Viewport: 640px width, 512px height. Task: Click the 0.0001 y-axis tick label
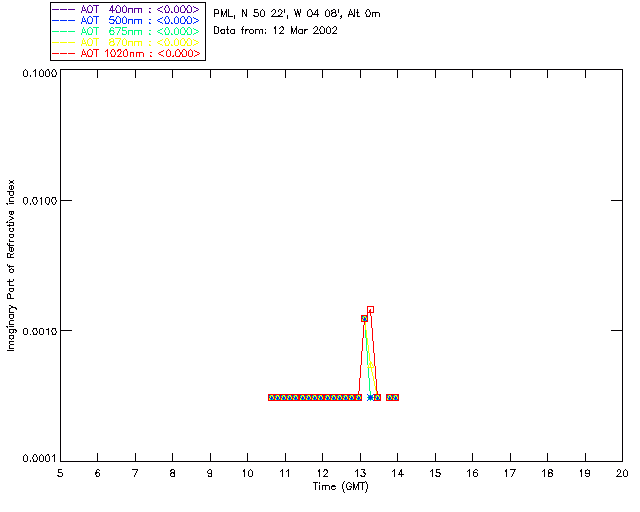point(39,459)
